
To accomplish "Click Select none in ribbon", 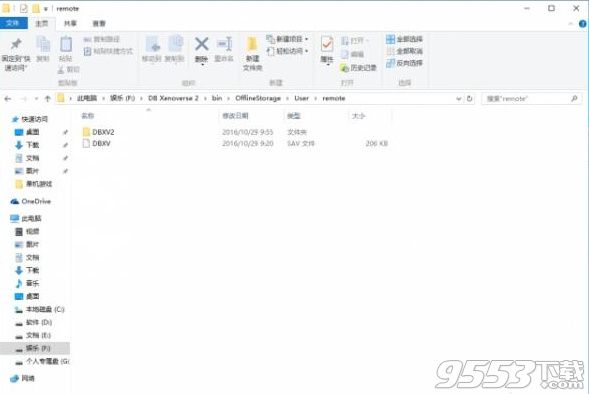I will 405,51.
